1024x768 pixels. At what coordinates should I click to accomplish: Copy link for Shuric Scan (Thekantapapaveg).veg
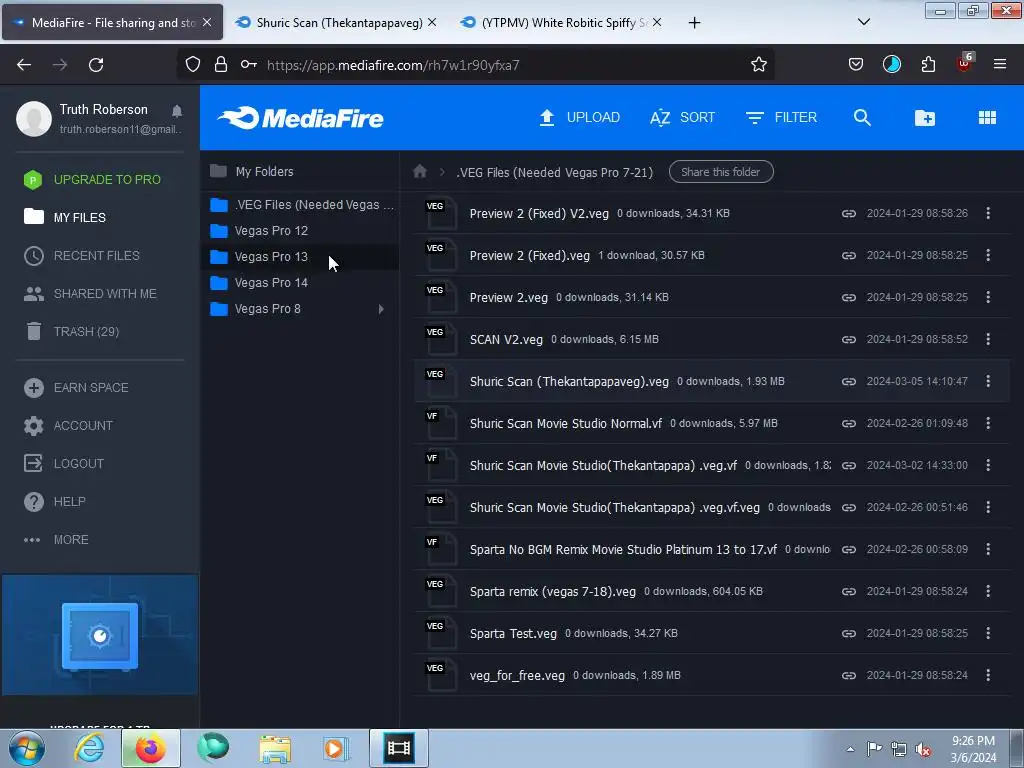848,381
